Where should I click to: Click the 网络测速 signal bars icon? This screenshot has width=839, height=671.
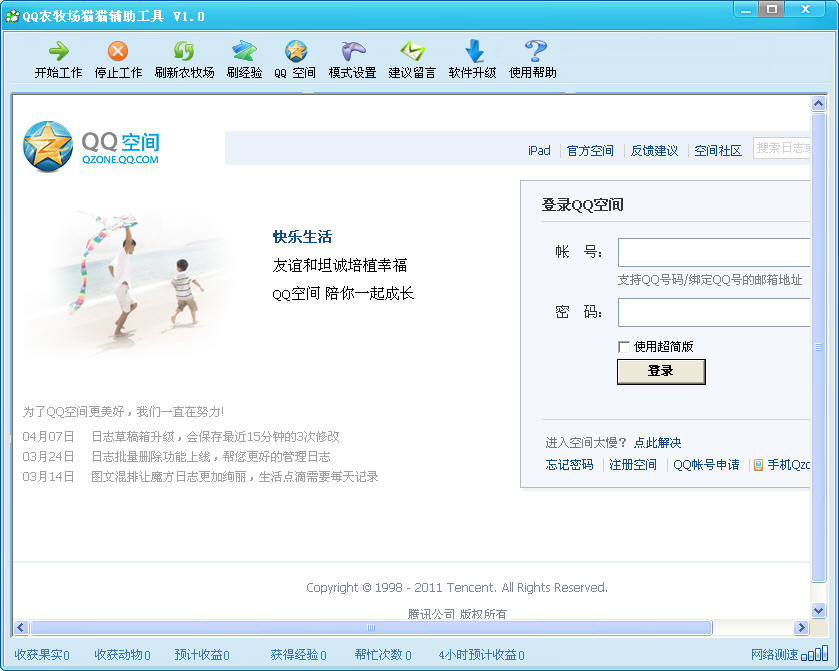[814, 653]
